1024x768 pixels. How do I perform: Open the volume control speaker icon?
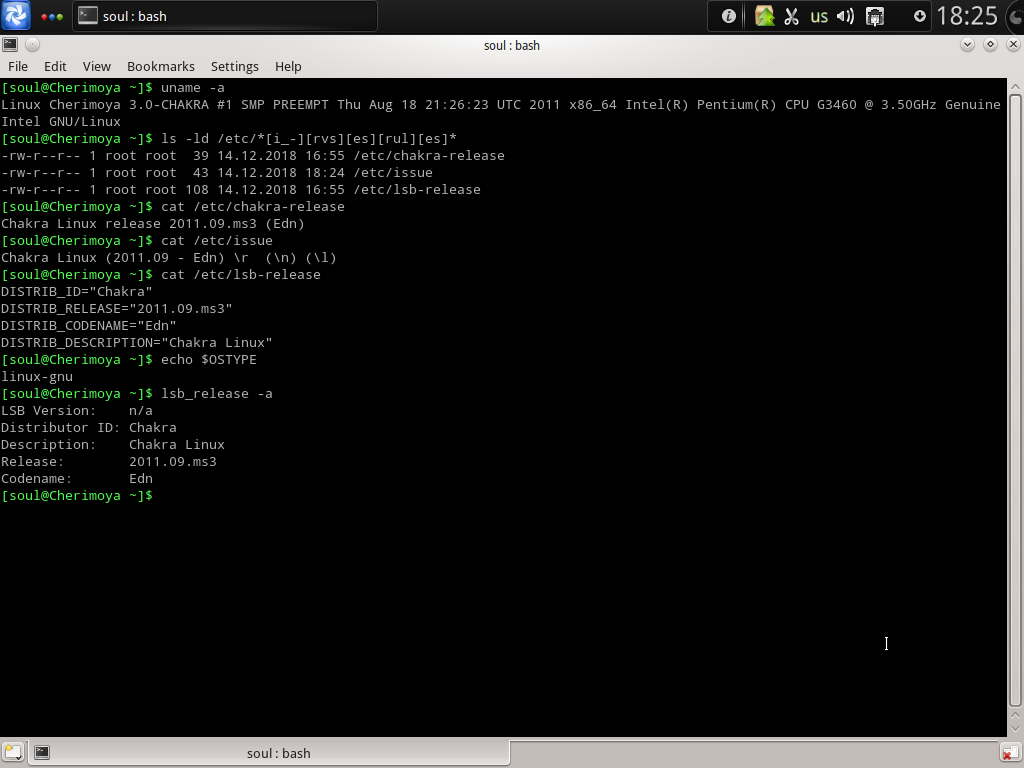coord(846,16)
